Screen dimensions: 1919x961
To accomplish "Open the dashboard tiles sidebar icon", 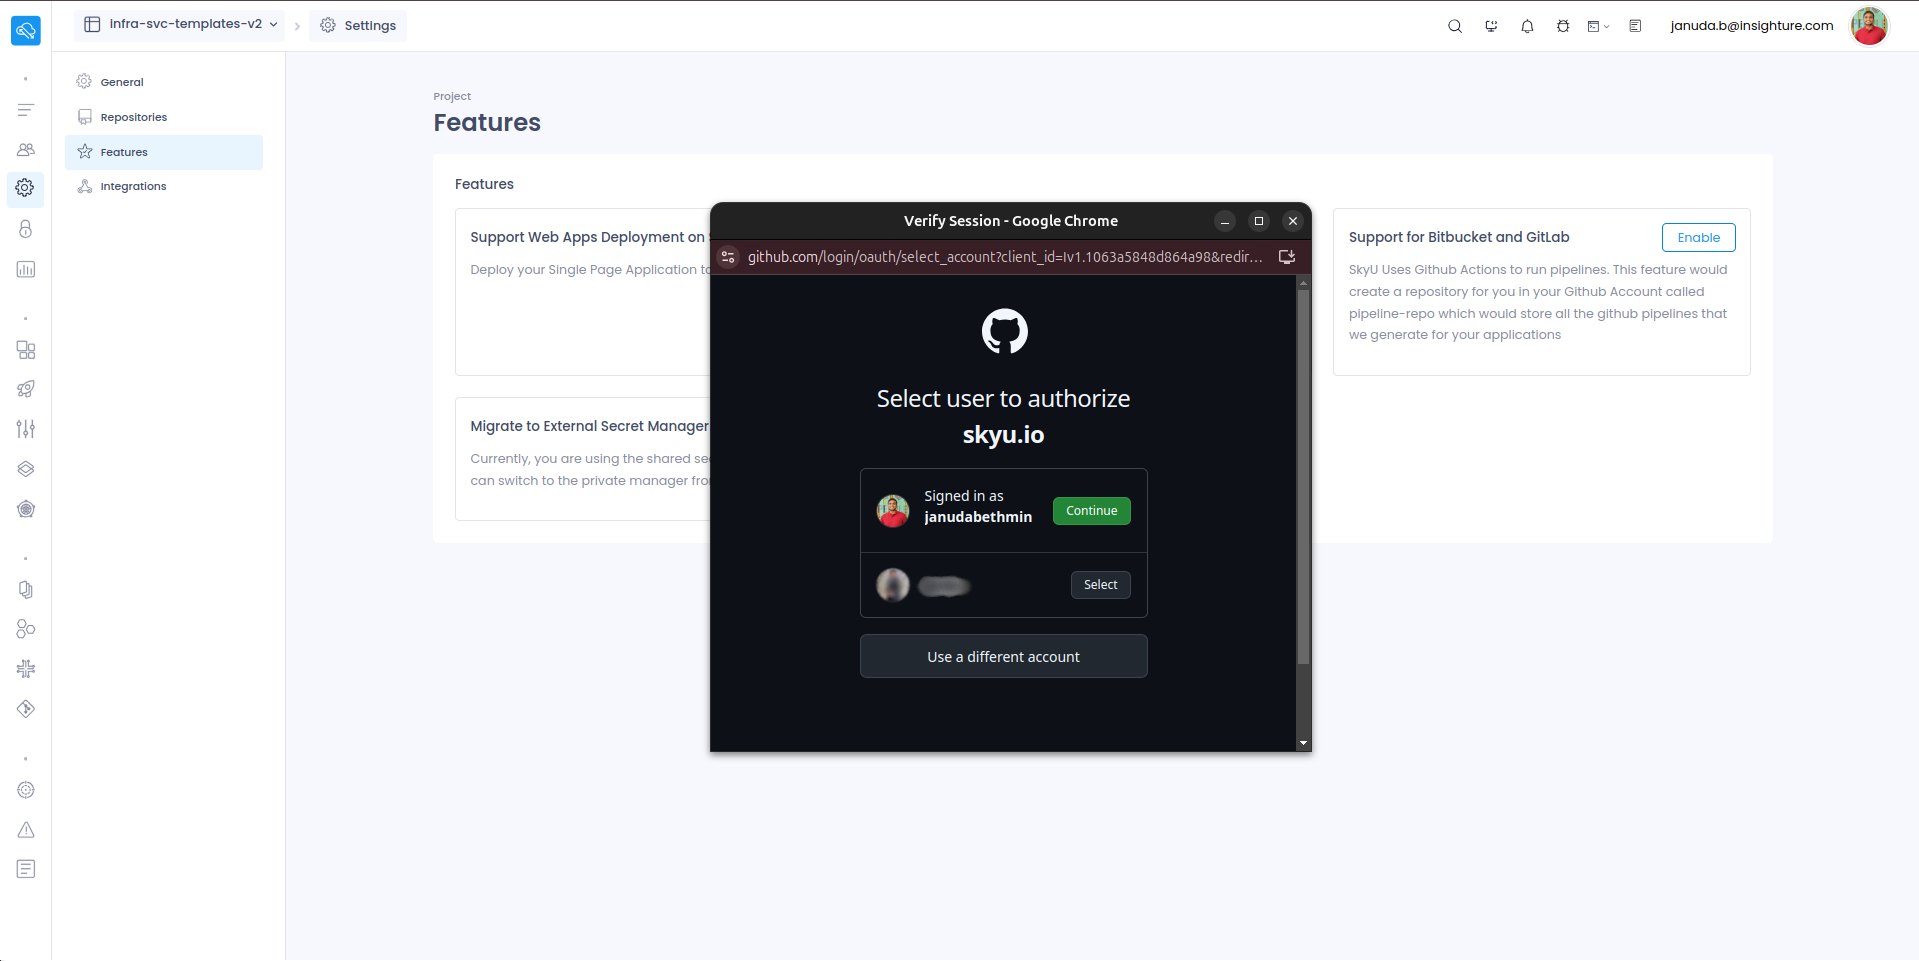I will pos(26,350).
